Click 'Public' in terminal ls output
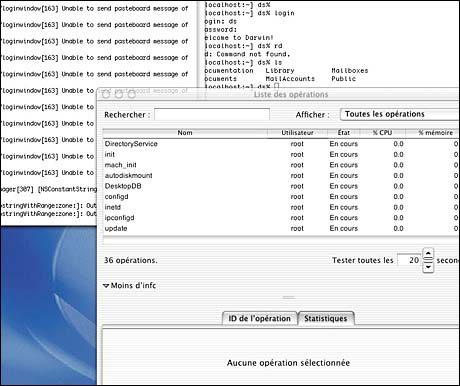 click(x=343, y=79)
